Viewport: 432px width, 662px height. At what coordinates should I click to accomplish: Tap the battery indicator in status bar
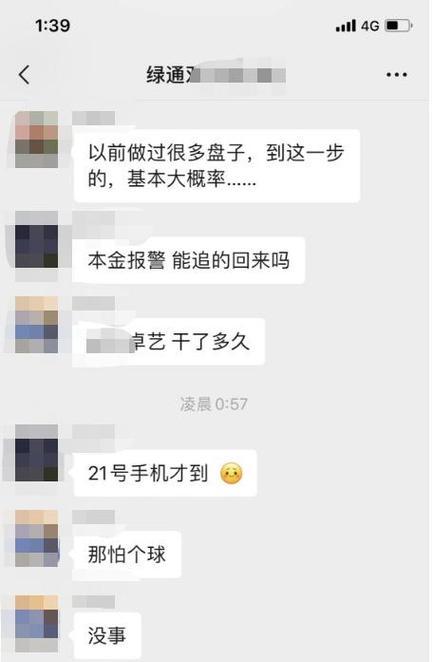tap(399, 26)
